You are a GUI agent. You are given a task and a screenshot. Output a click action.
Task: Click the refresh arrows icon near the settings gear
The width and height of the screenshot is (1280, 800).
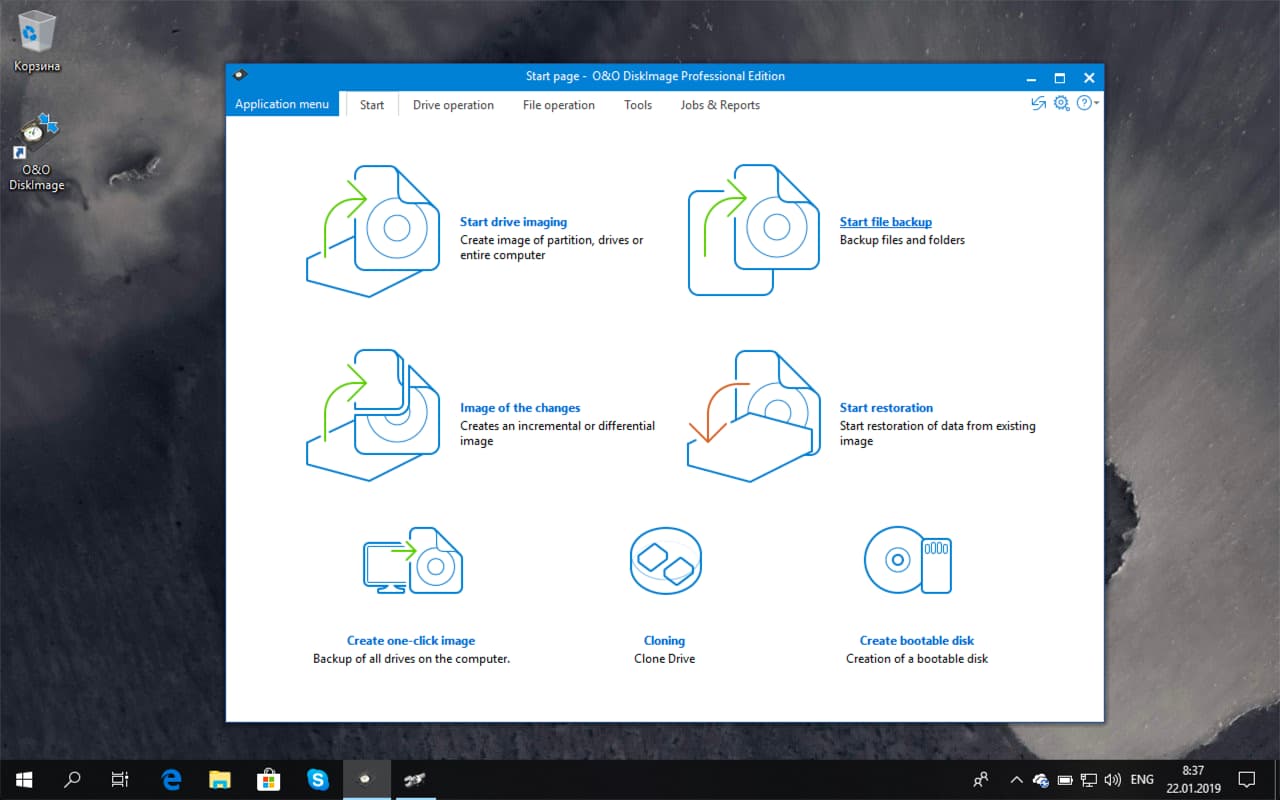tap(1038, 103)
